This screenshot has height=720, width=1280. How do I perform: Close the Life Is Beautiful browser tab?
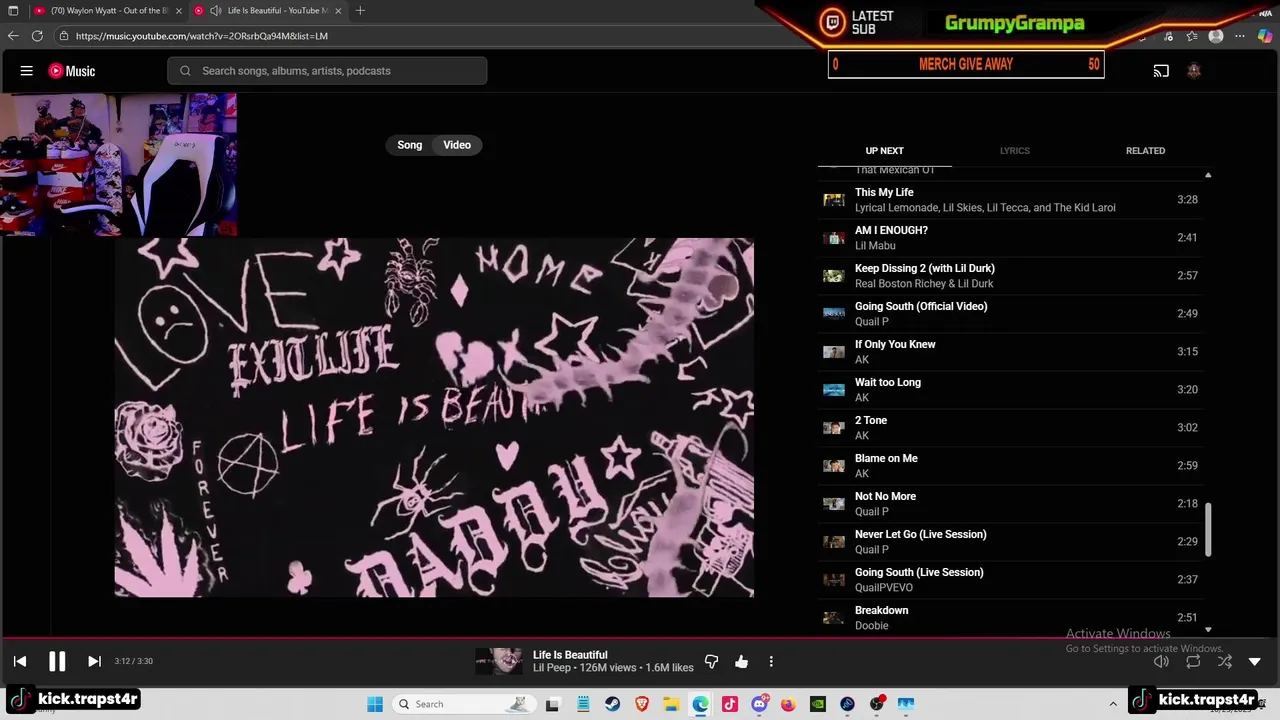click(338, 11)
